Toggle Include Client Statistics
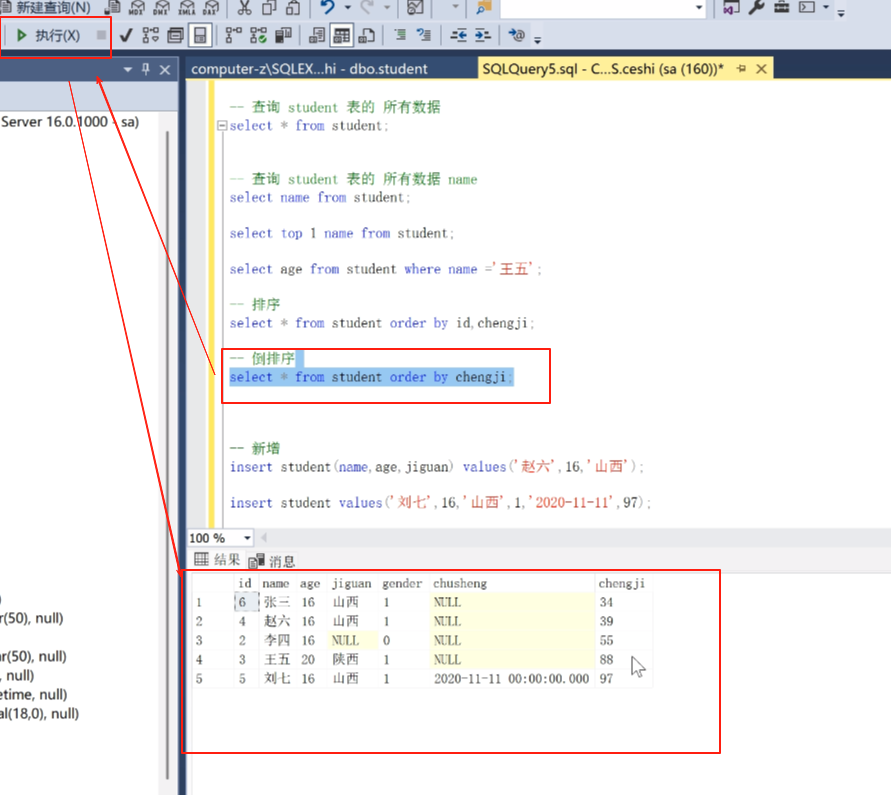Image resolution: width=891 pixels, height=795 pixels. point(284,36)
